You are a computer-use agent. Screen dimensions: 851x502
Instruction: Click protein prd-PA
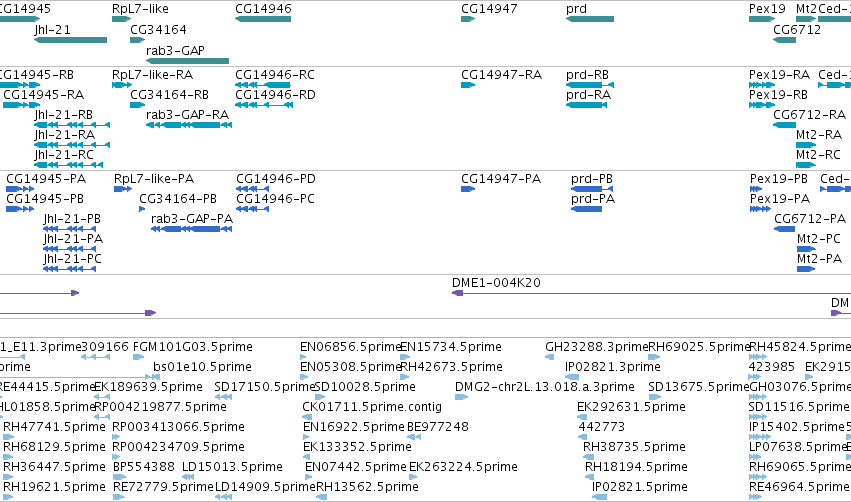tap(586, 209)
